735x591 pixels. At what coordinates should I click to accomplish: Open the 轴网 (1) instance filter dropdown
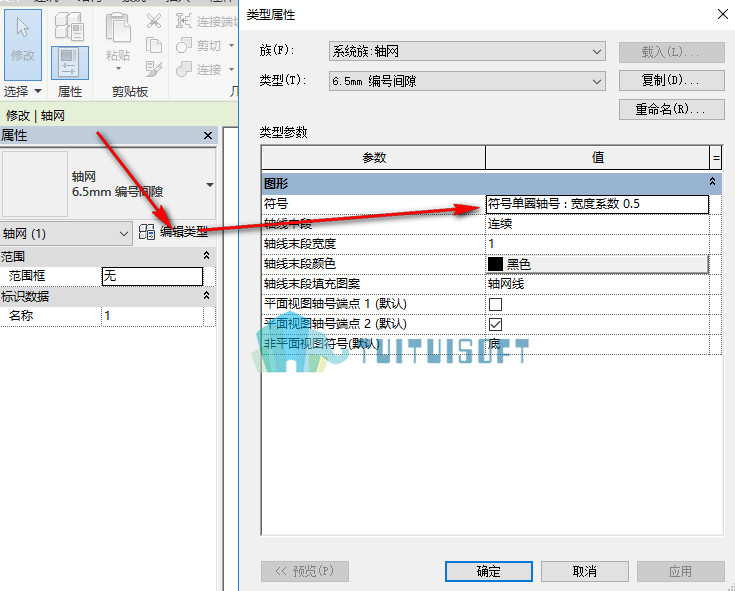point(66,233)
